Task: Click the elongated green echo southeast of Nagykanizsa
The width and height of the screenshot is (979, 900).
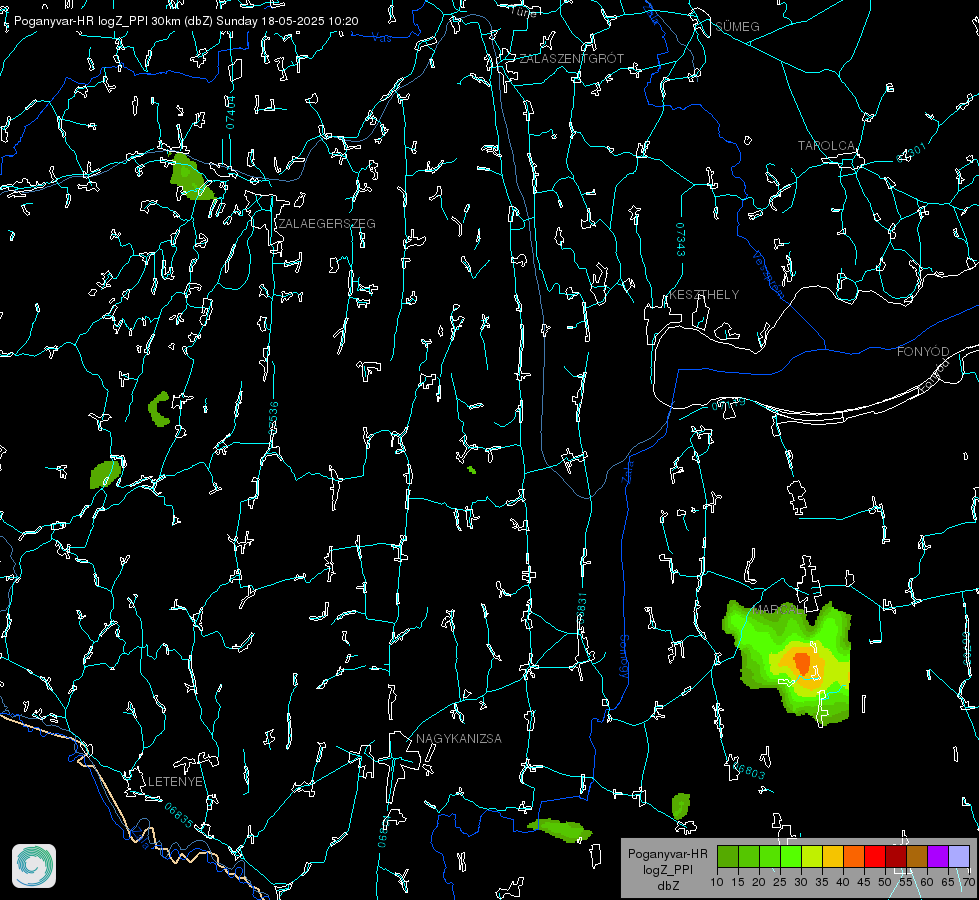Action: (x=559, y=829)
